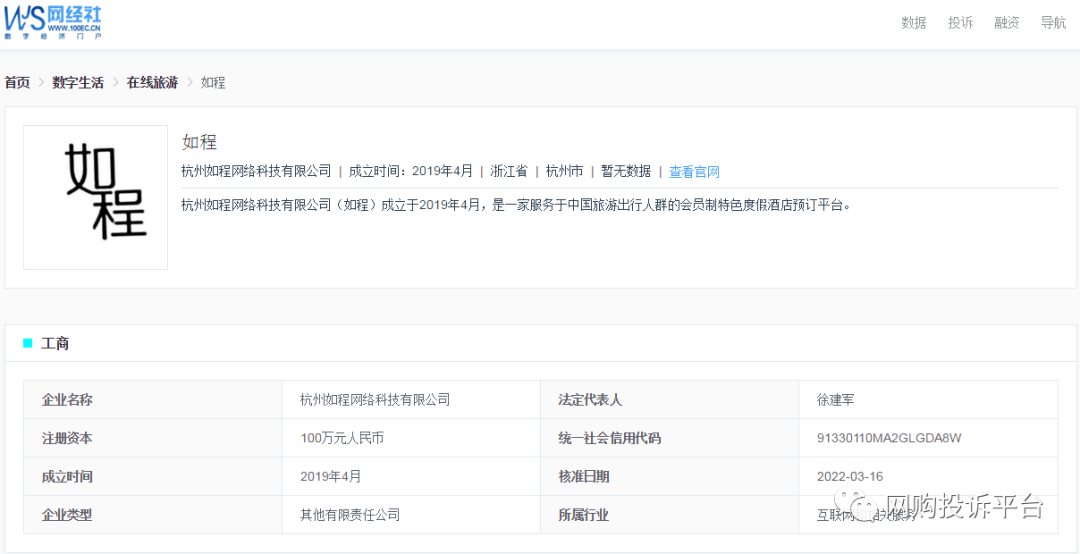Click the 100万元人民币 value
The image size is (1080, 554).
coord(342,438)
